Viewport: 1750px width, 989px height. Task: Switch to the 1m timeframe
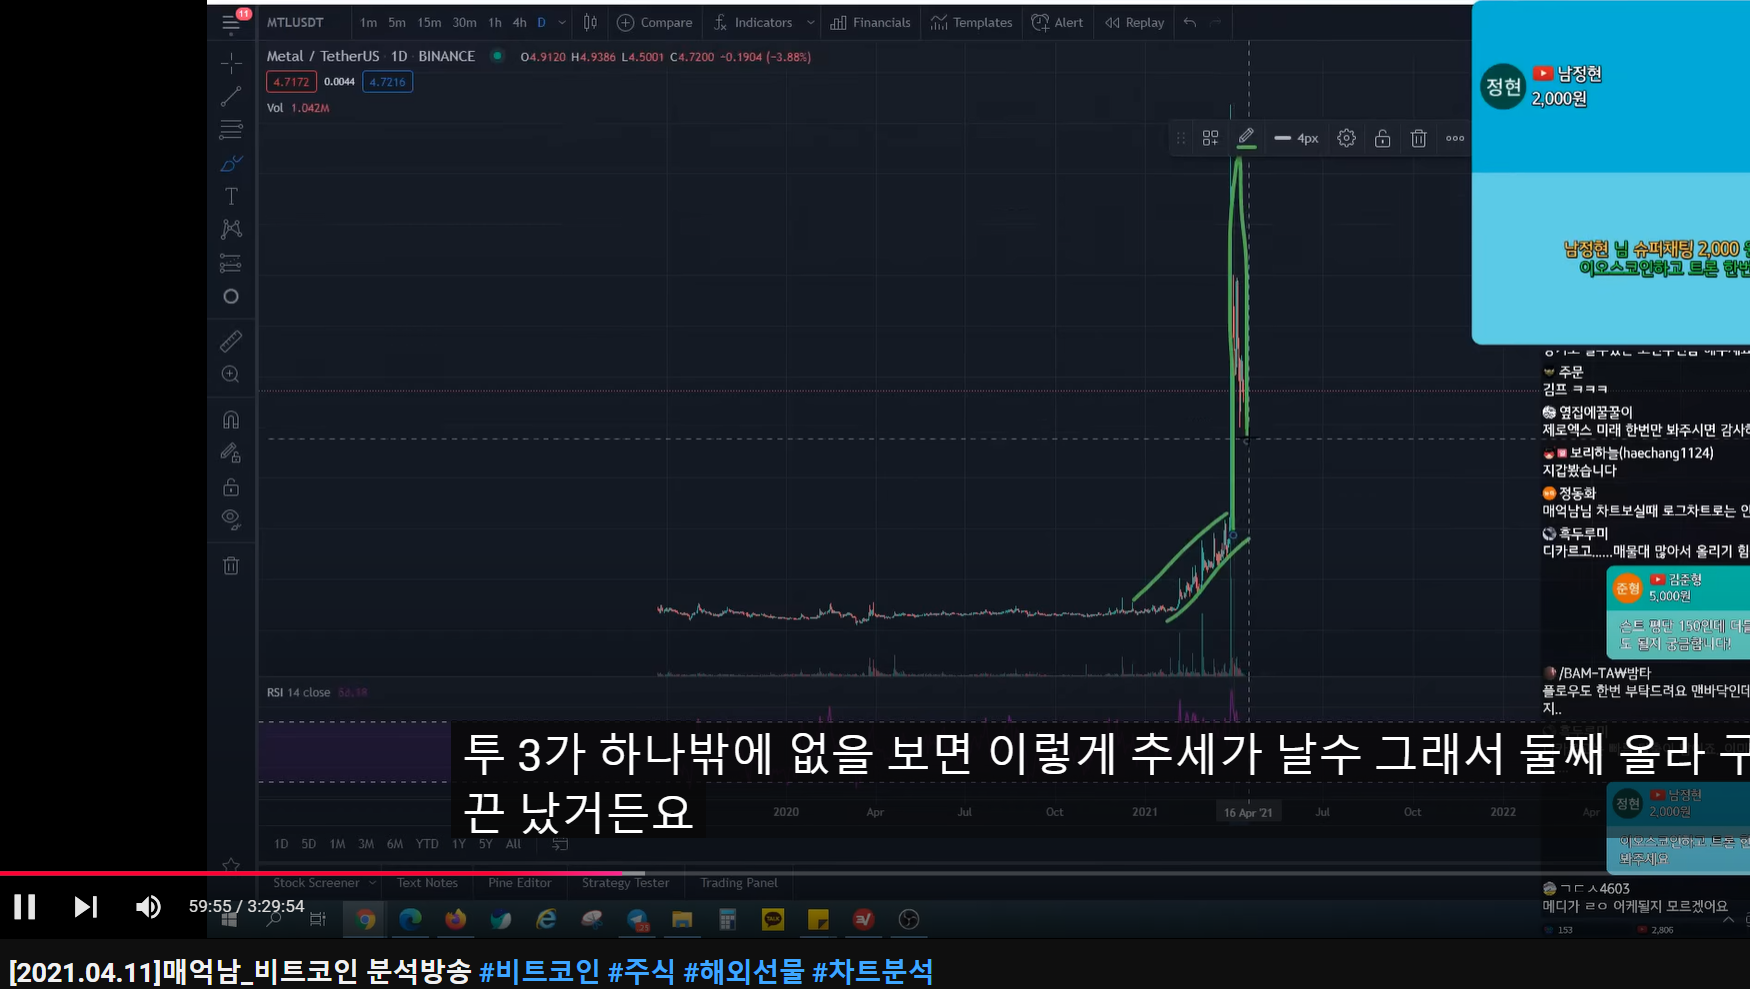[x=369, y=22]
